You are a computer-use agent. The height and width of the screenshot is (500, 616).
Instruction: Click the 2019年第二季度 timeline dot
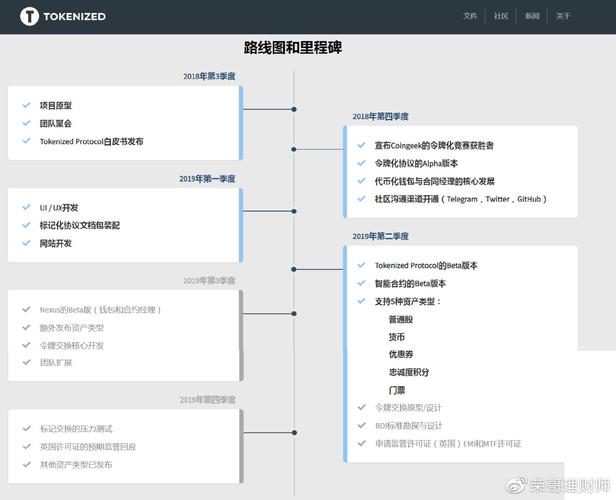pos(294,269)
